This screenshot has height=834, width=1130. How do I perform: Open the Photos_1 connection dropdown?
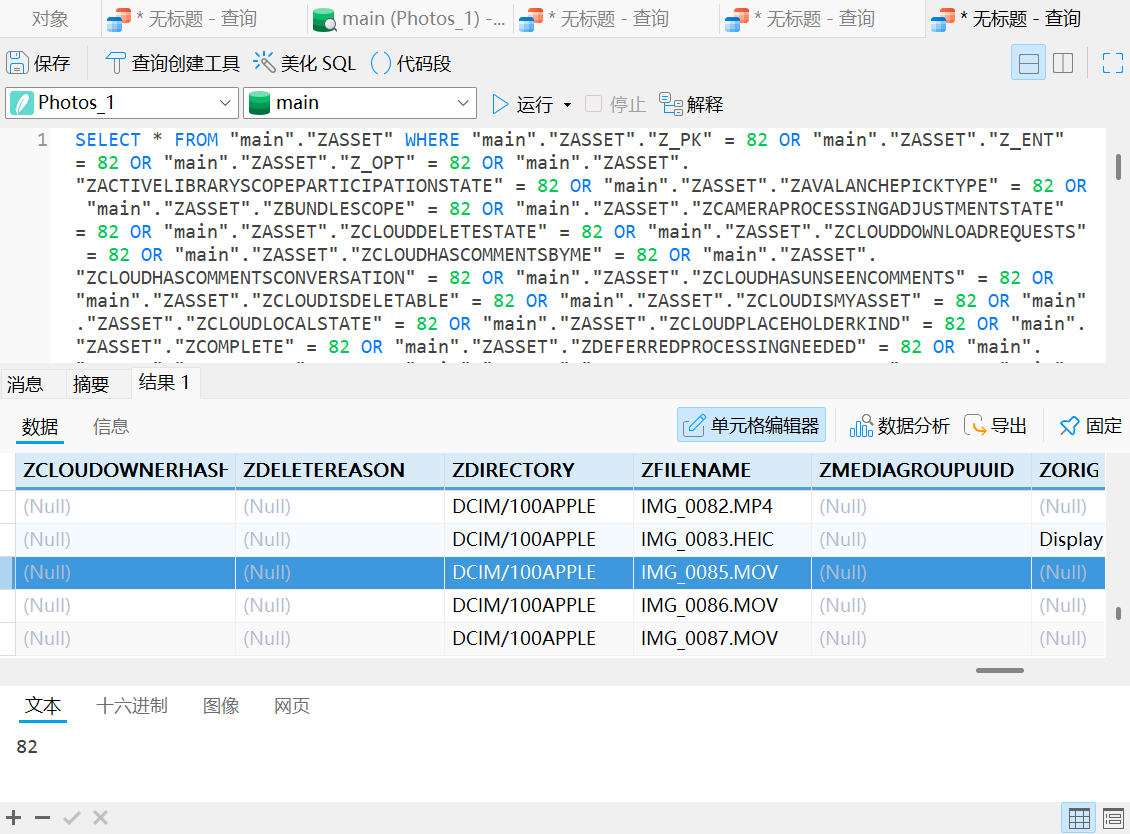pos(122,103)
